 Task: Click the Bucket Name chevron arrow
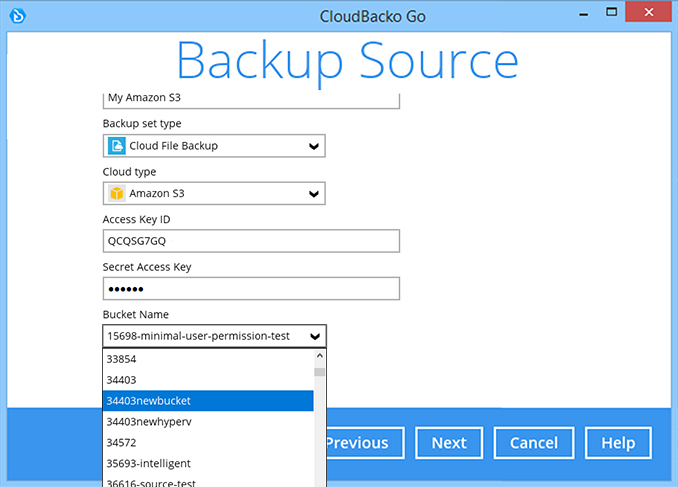315,336
